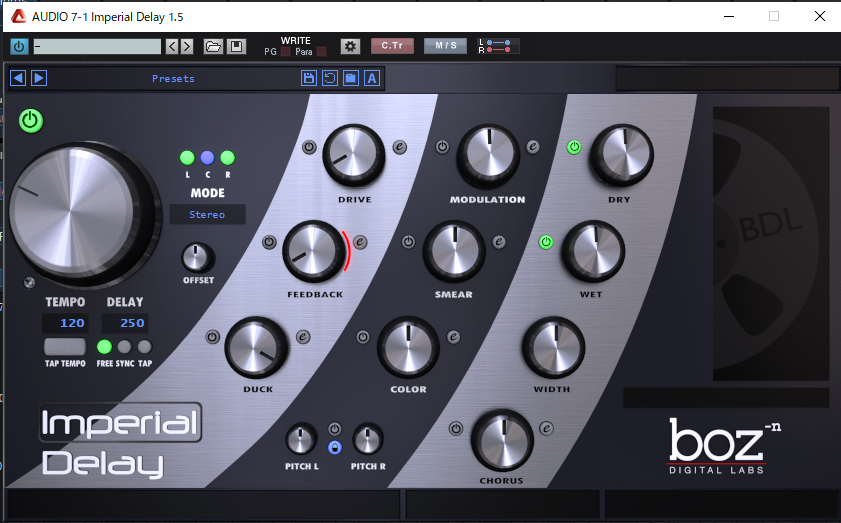This screenshot has height=523, width=841.
Task: Open the Feedback 'e' edit icon
Action: click(x=360, y=242)
